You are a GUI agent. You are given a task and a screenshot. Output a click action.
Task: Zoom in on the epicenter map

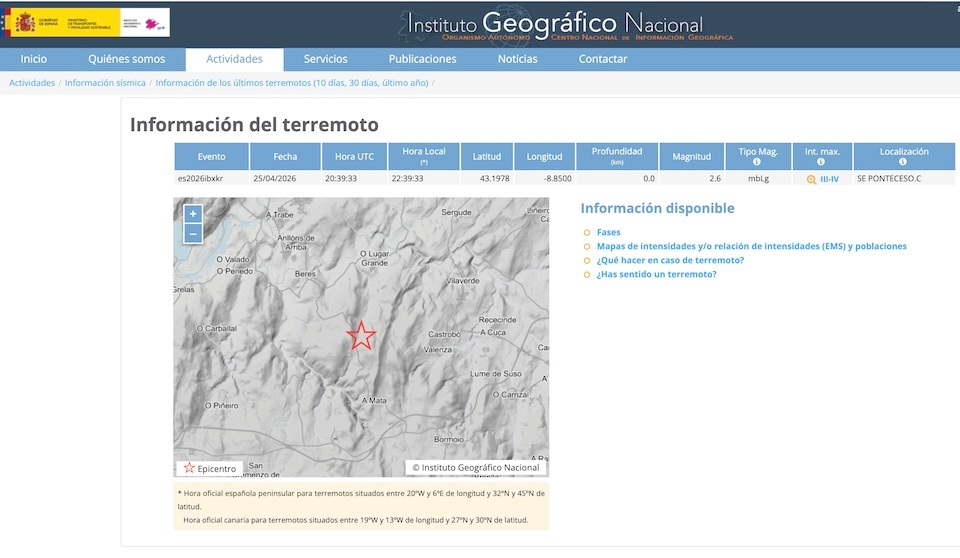193,213
